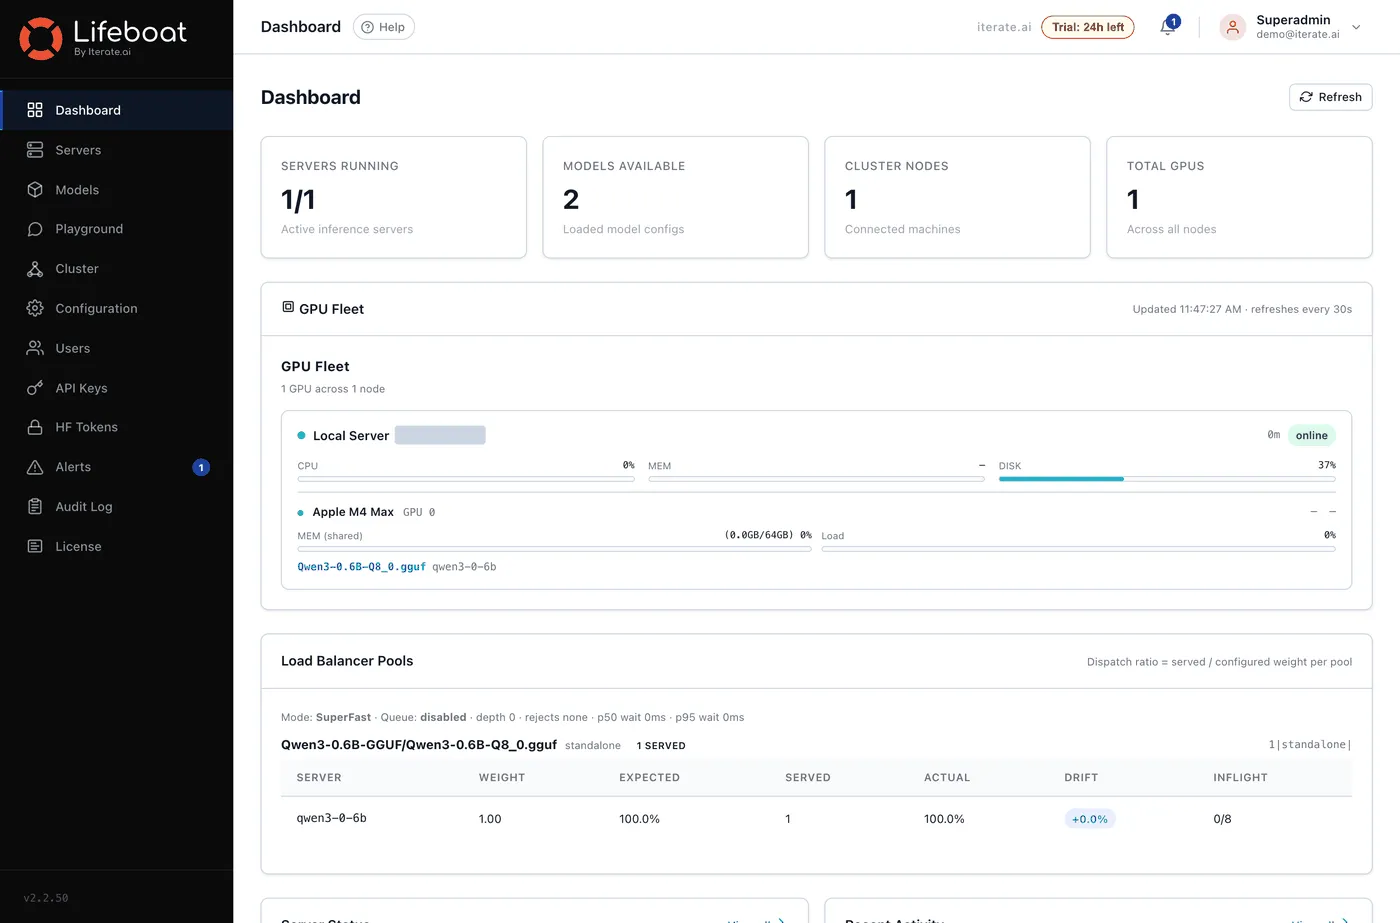The height and width of the screenshot is (923, 1400).
Task: Click the 0/8 inflight value
Action: (x=1222, y=819)
